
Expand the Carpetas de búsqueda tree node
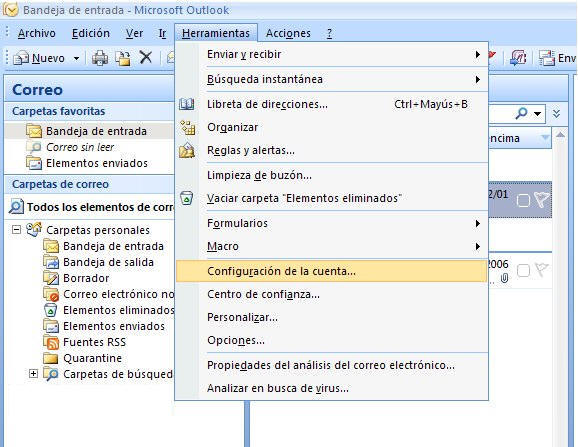click(33, 374)
